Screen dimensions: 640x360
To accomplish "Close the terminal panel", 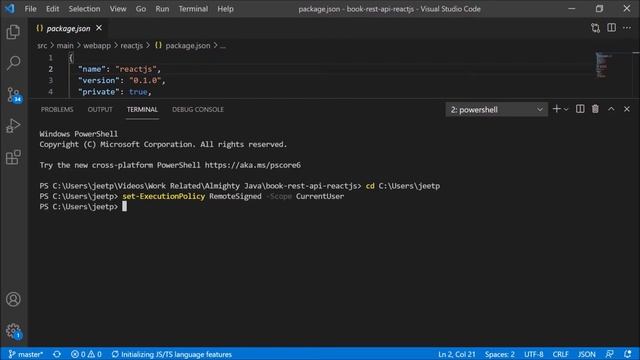I will (x=627, y=109).
